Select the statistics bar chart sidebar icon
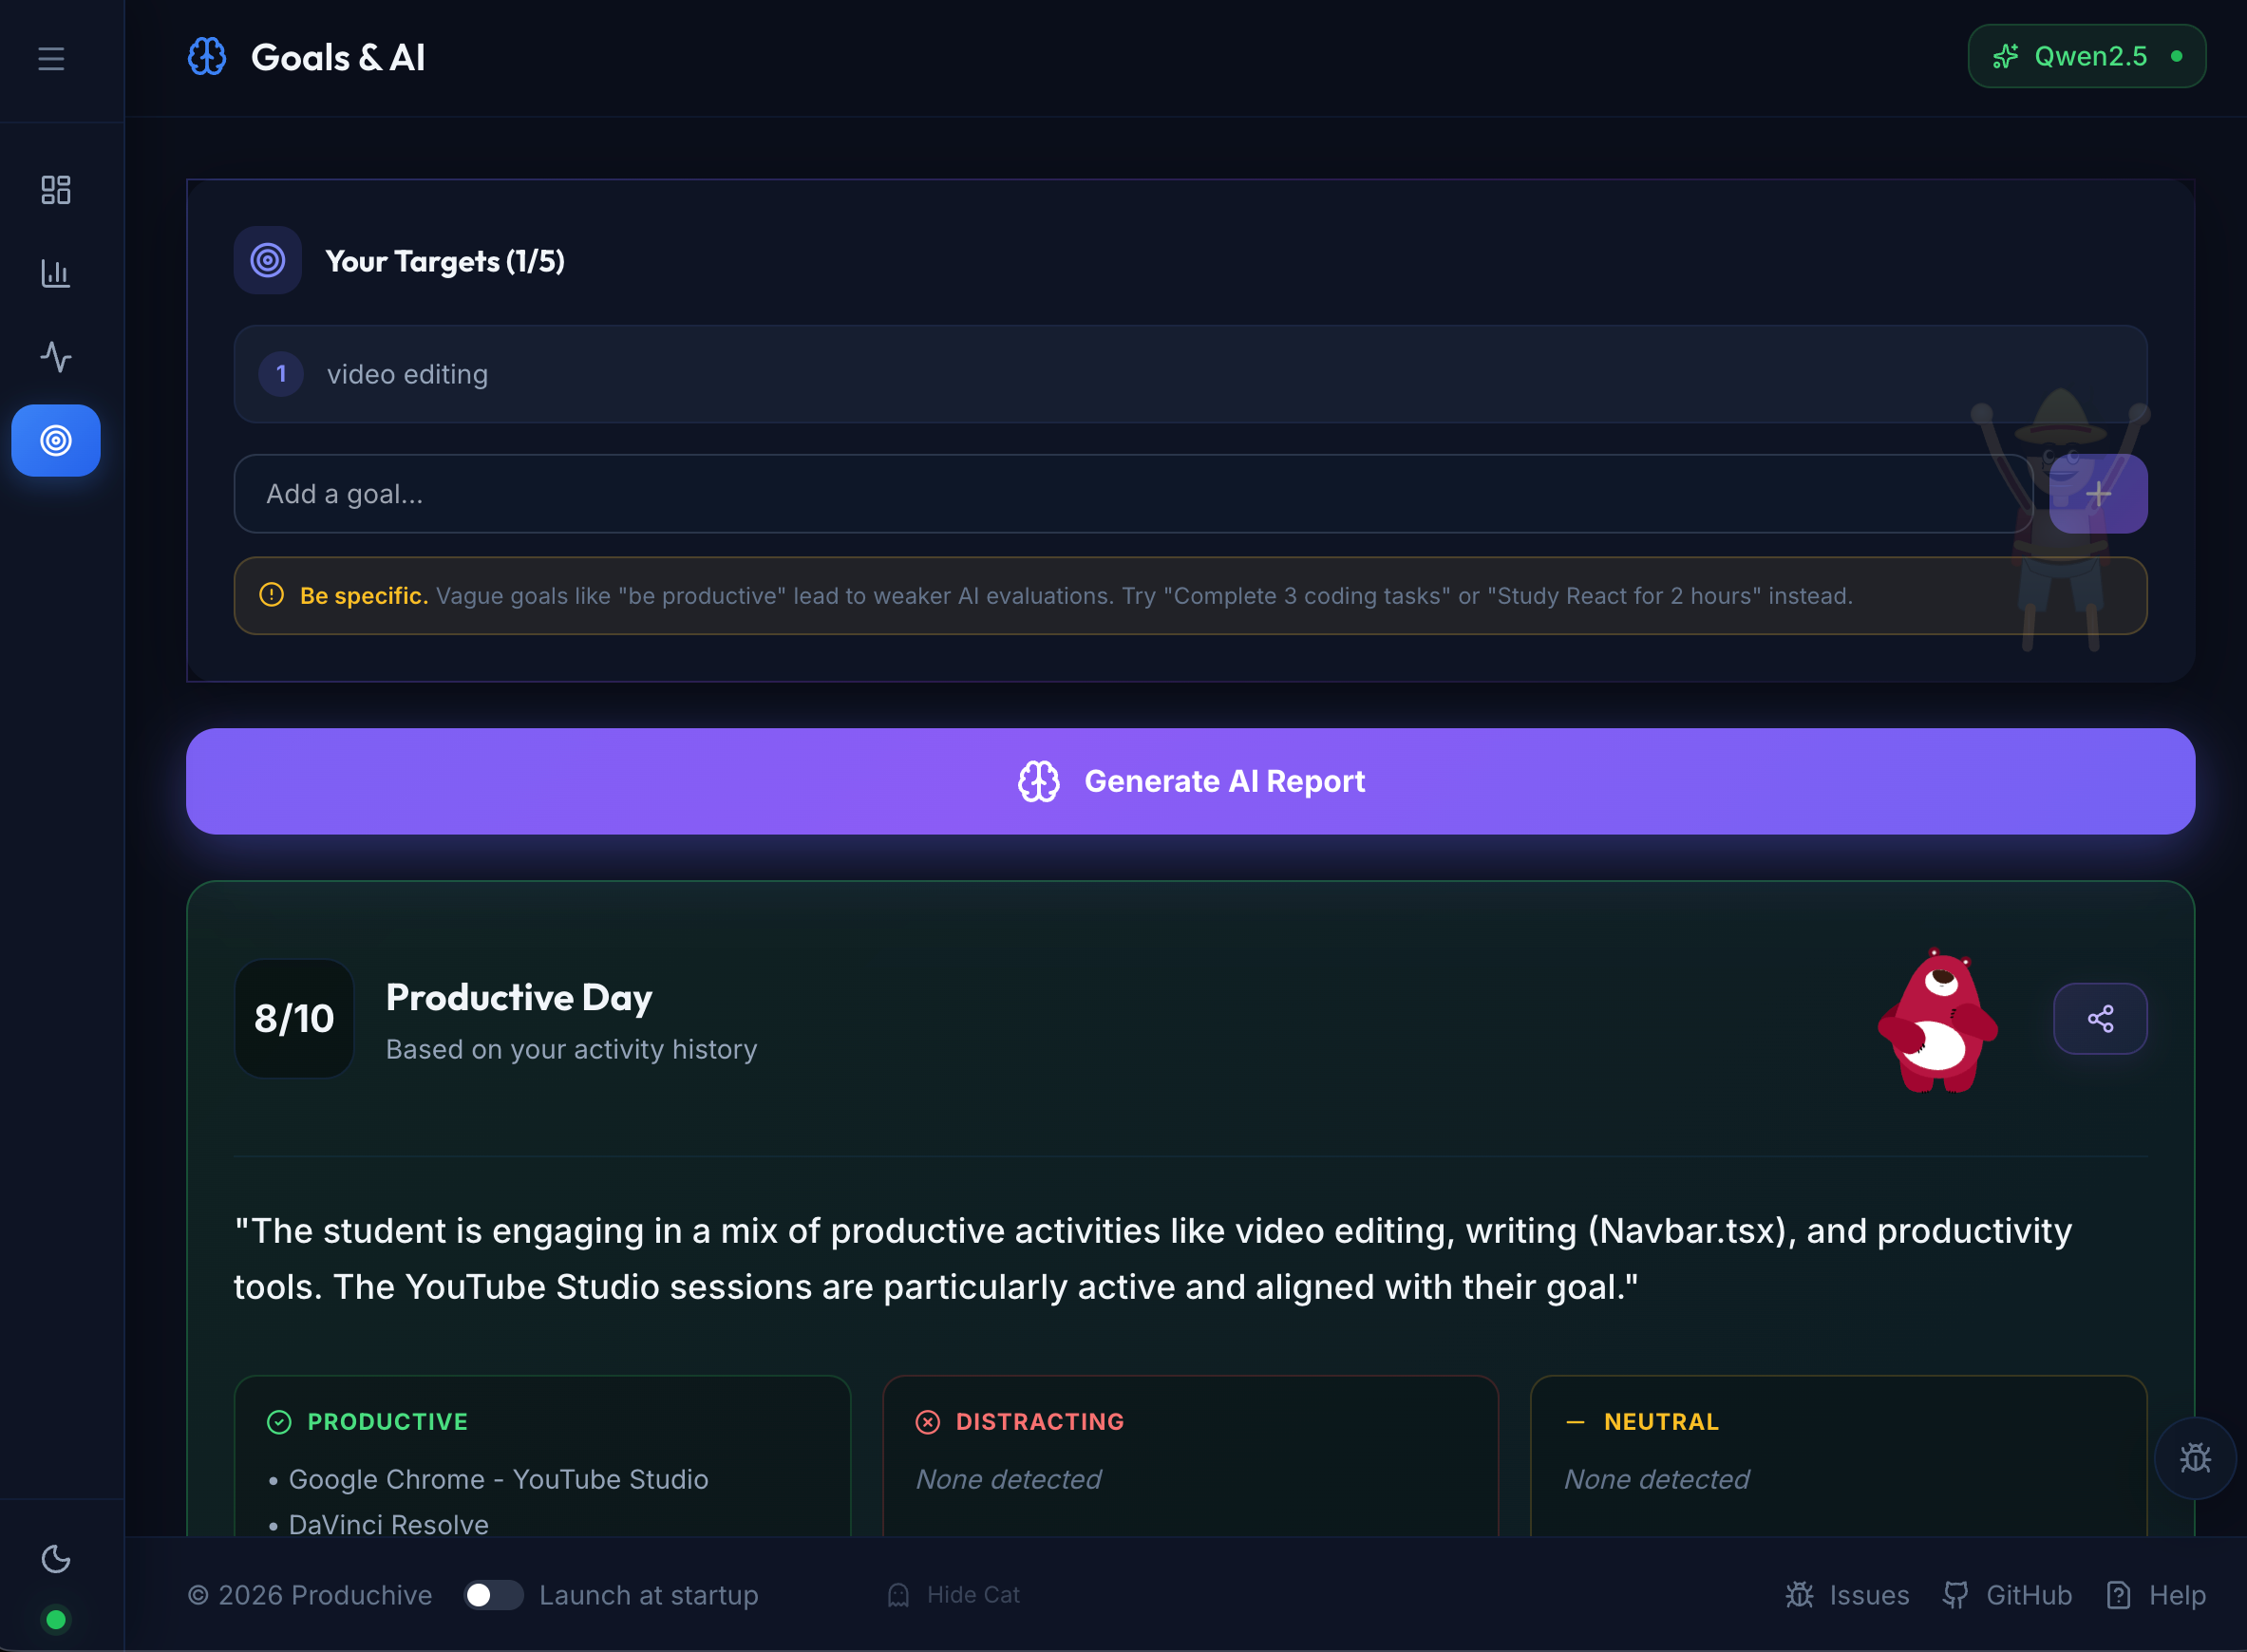Screen dimensions: 2247x1652 [x=56, y=273]
